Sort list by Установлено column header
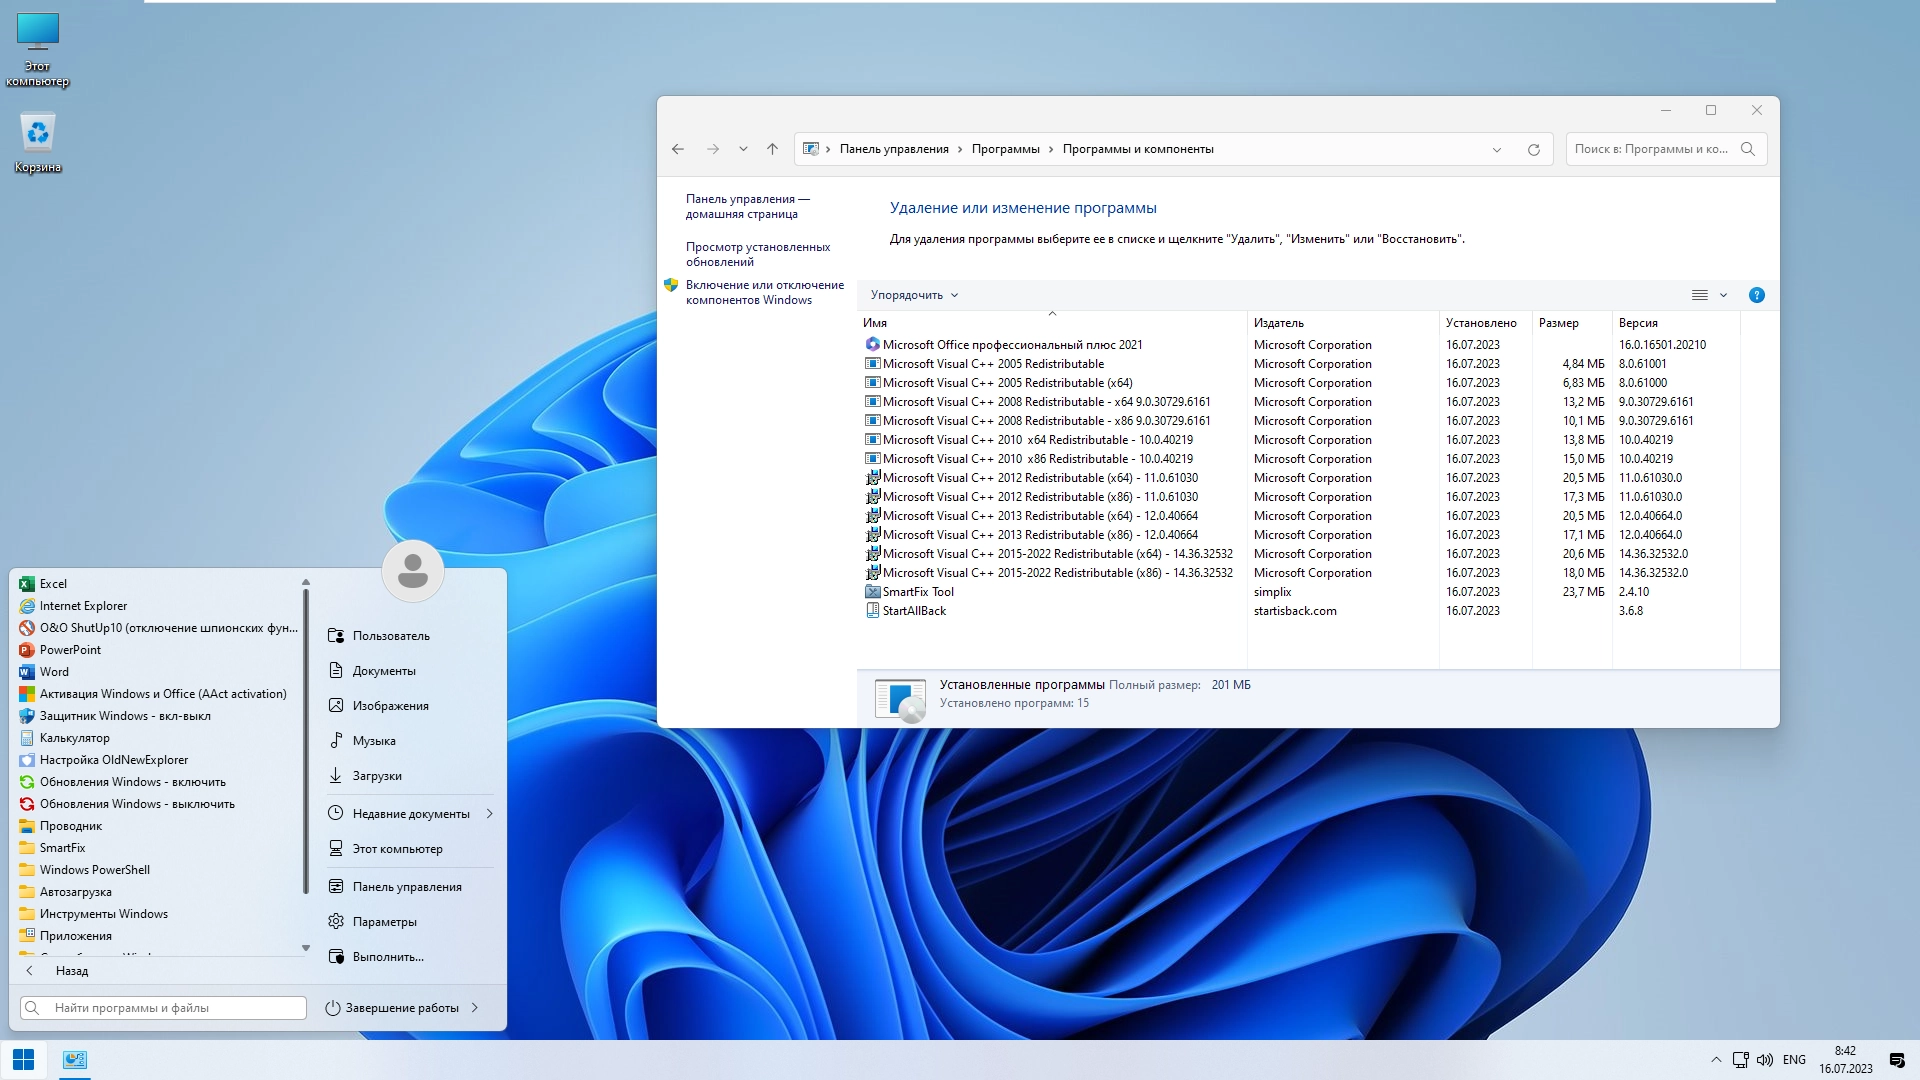This screenshot has width=1920, height=1080. pyautogui.click(x=1485, y=323)
